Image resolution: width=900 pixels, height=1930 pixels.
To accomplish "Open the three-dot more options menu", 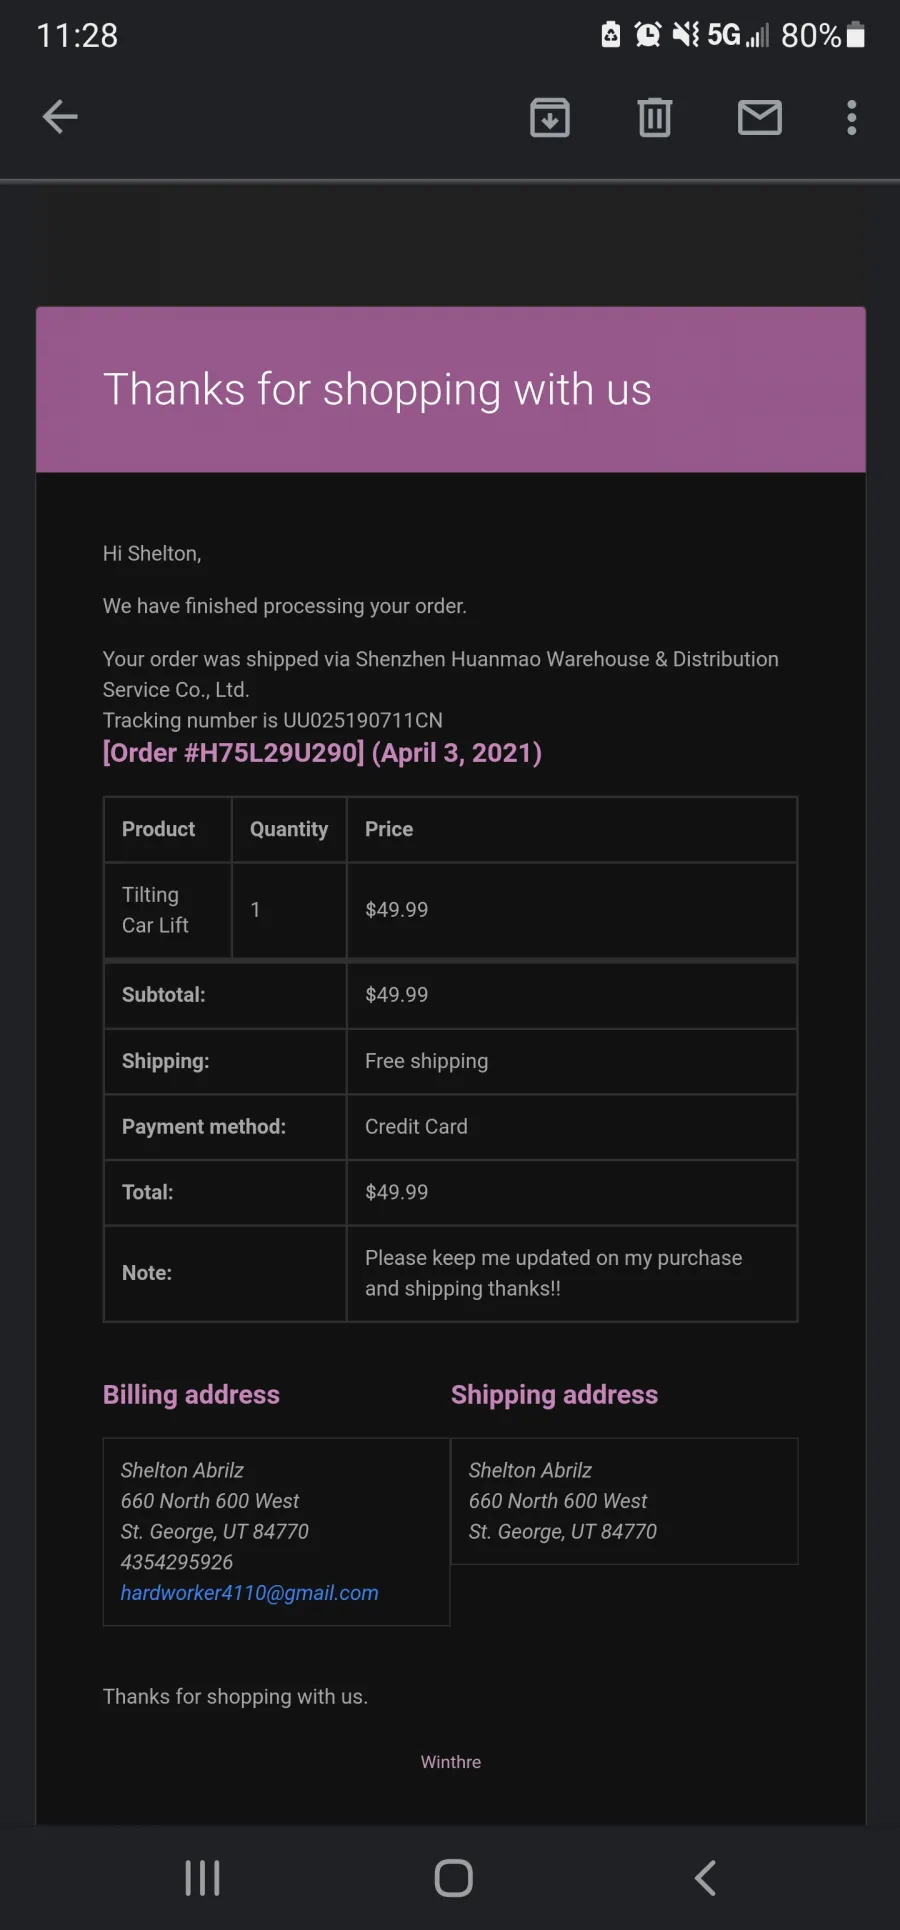I will [852, 117].
